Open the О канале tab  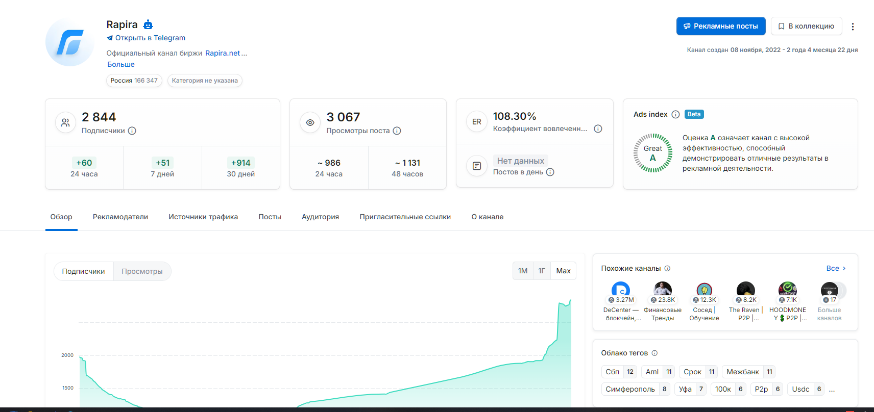tap(487, 217)
